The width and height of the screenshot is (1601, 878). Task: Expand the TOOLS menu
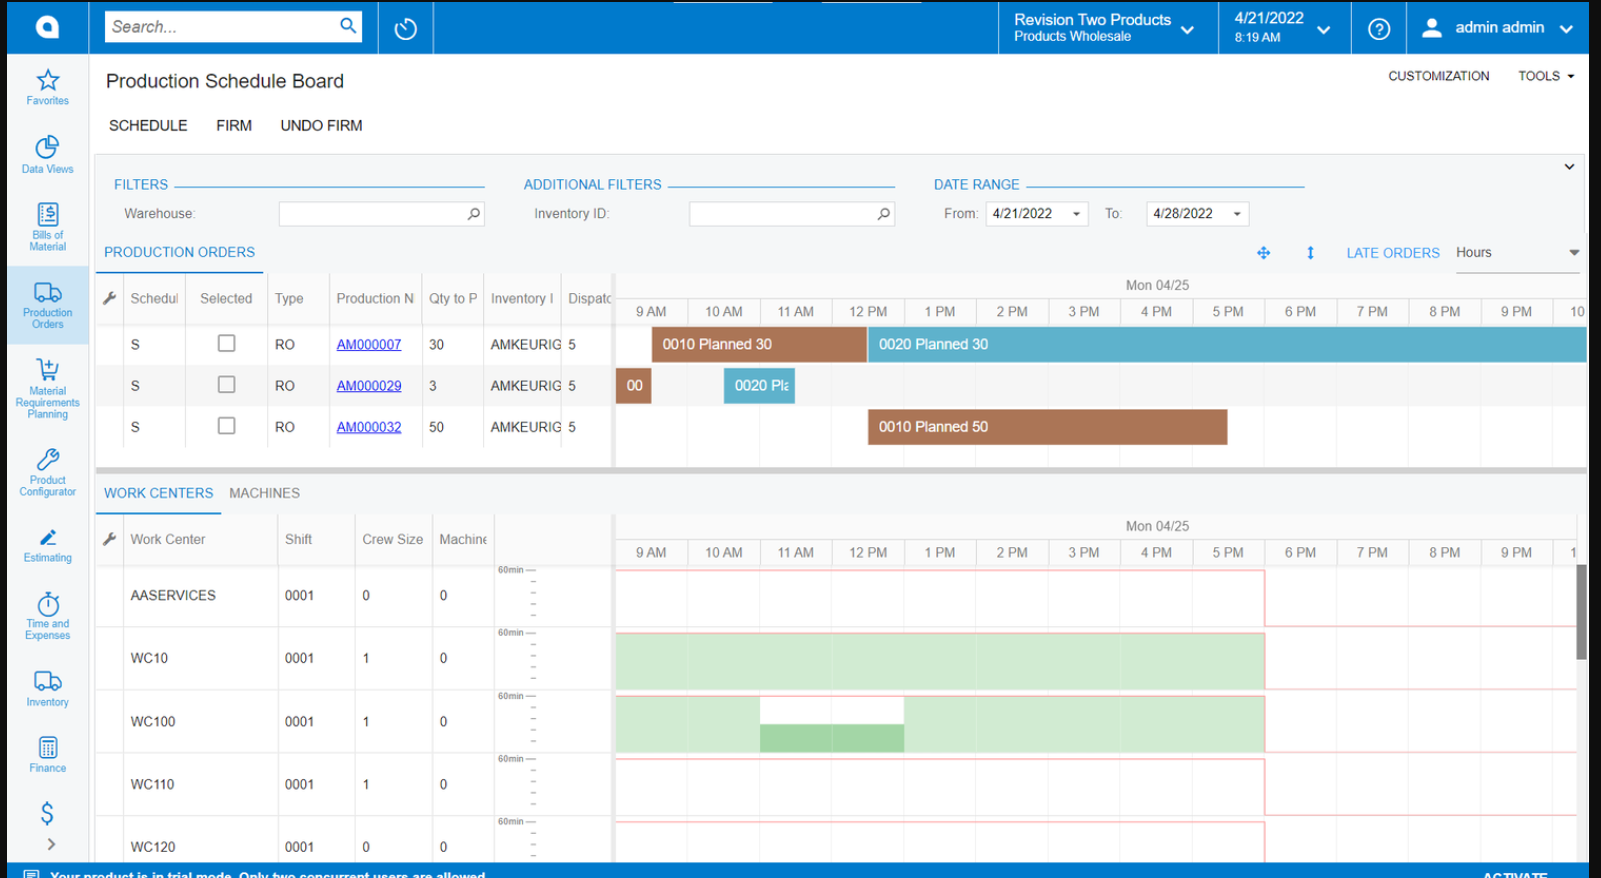[1546, 76]
